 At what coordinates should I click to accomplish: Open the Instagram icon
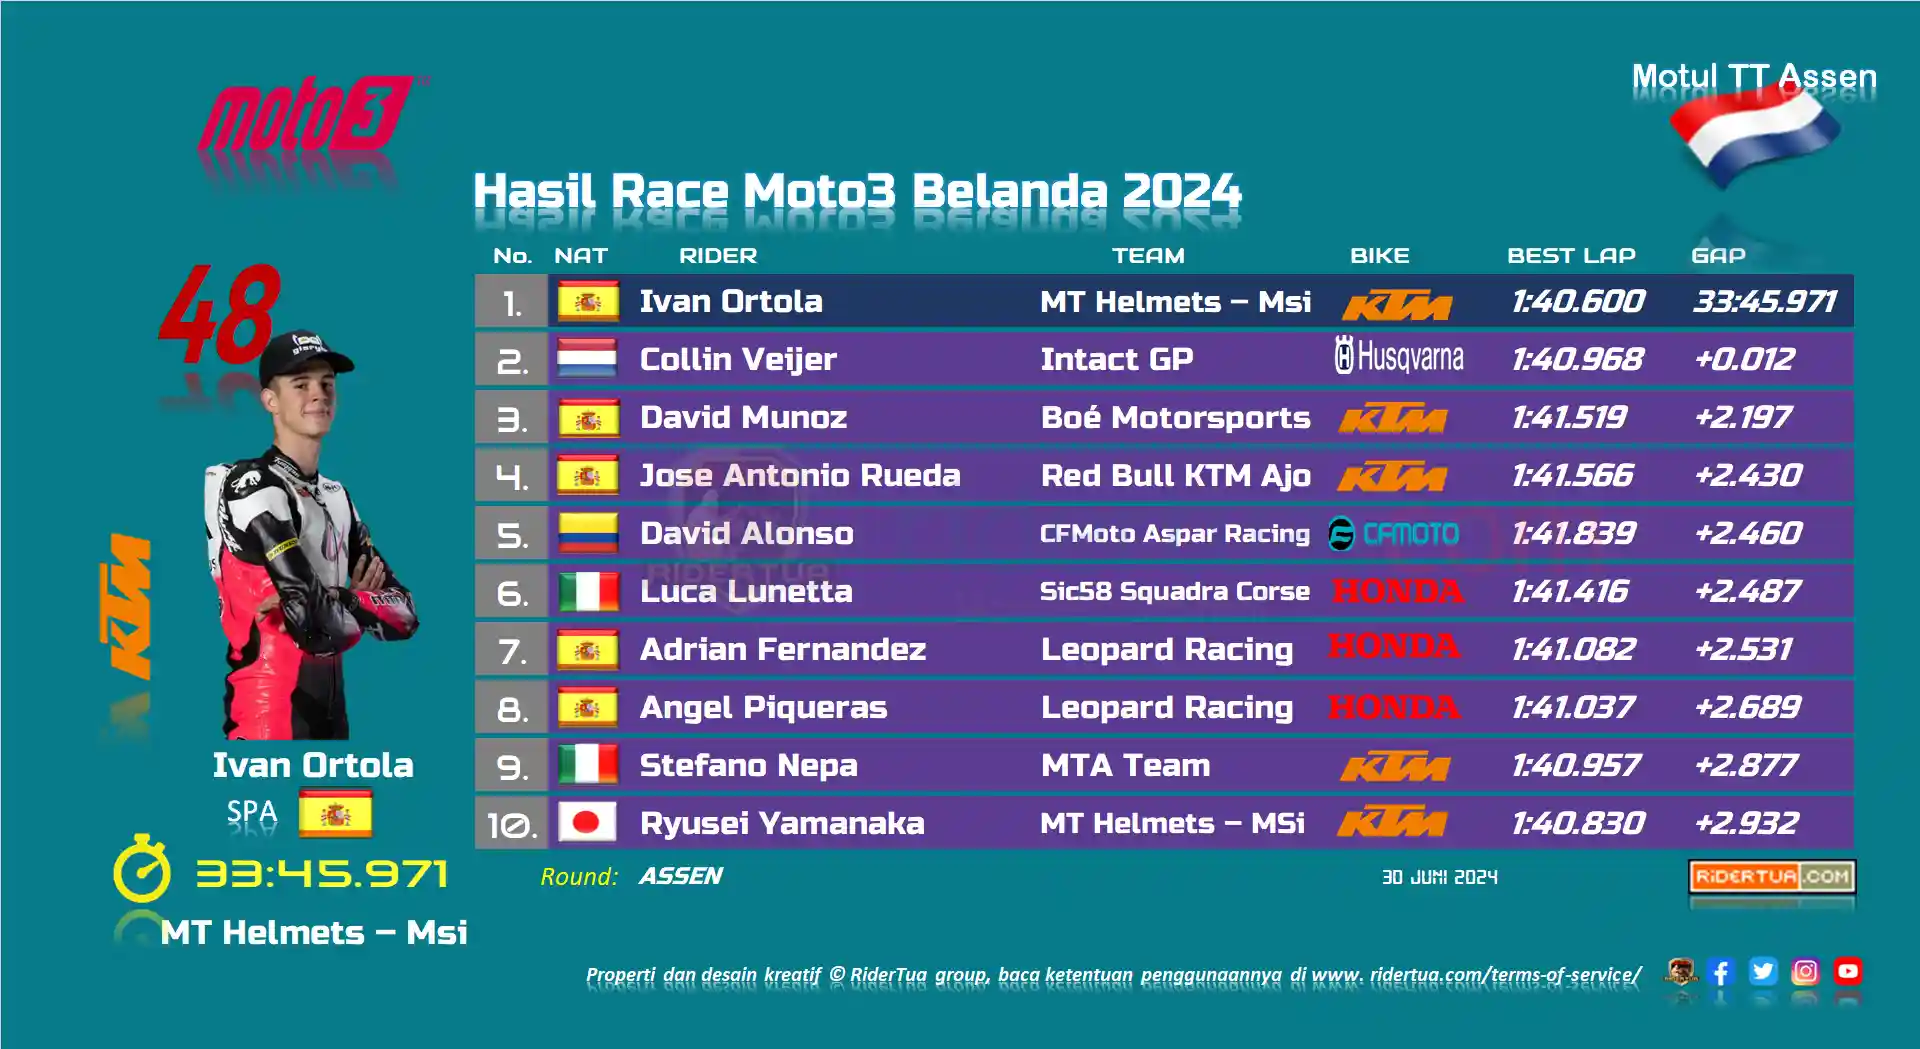point(1805,971)
